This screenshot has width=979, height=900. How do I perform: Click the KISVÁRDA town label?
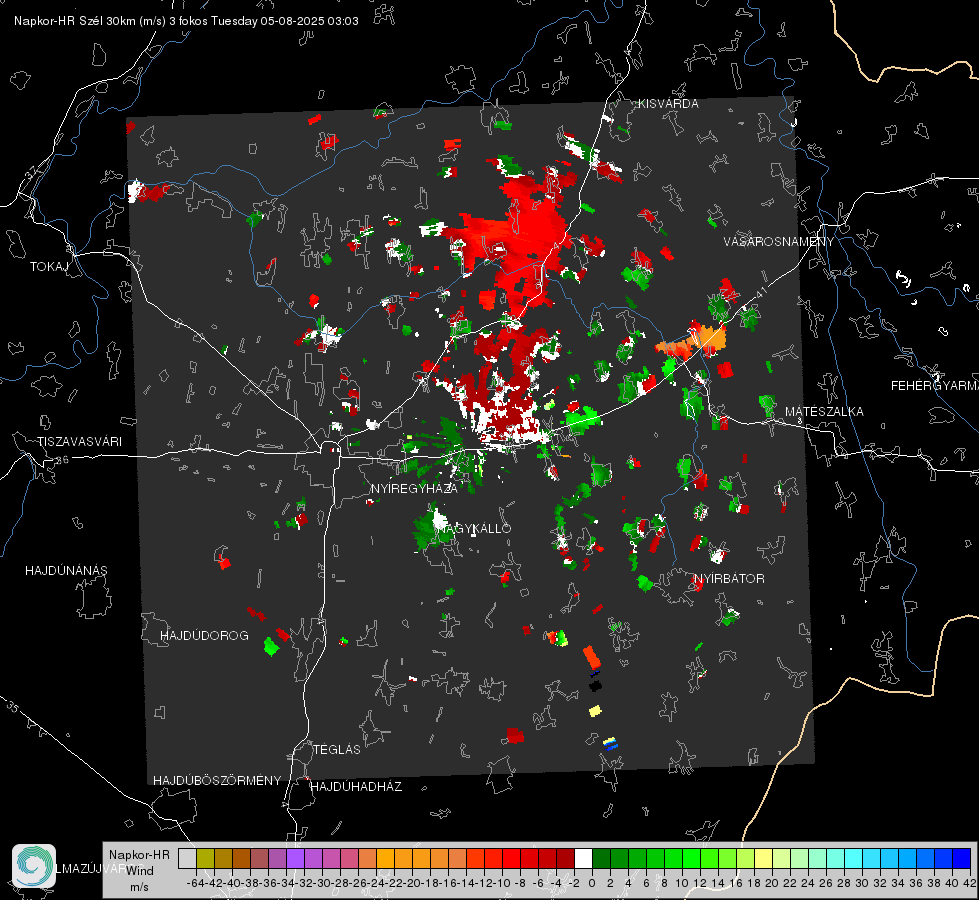[x=668, y=104]
